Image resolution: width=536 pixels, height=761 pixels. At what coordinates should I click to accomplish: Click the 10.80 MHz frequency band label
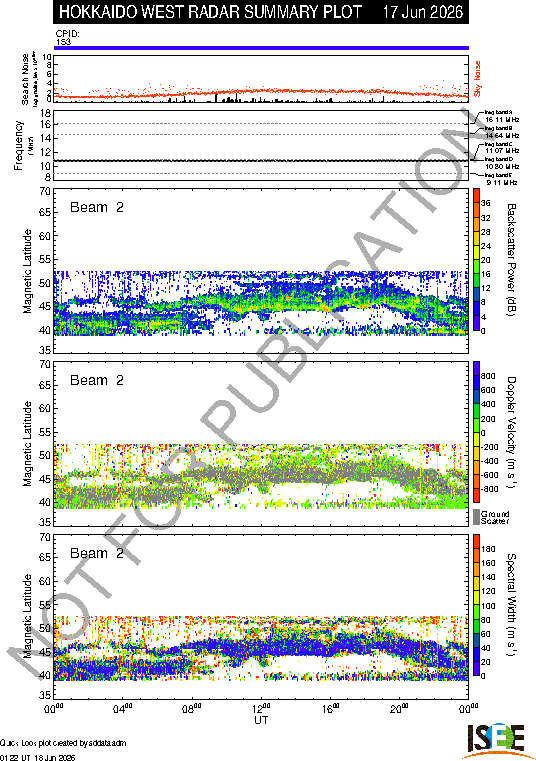[x=502, y=166]
